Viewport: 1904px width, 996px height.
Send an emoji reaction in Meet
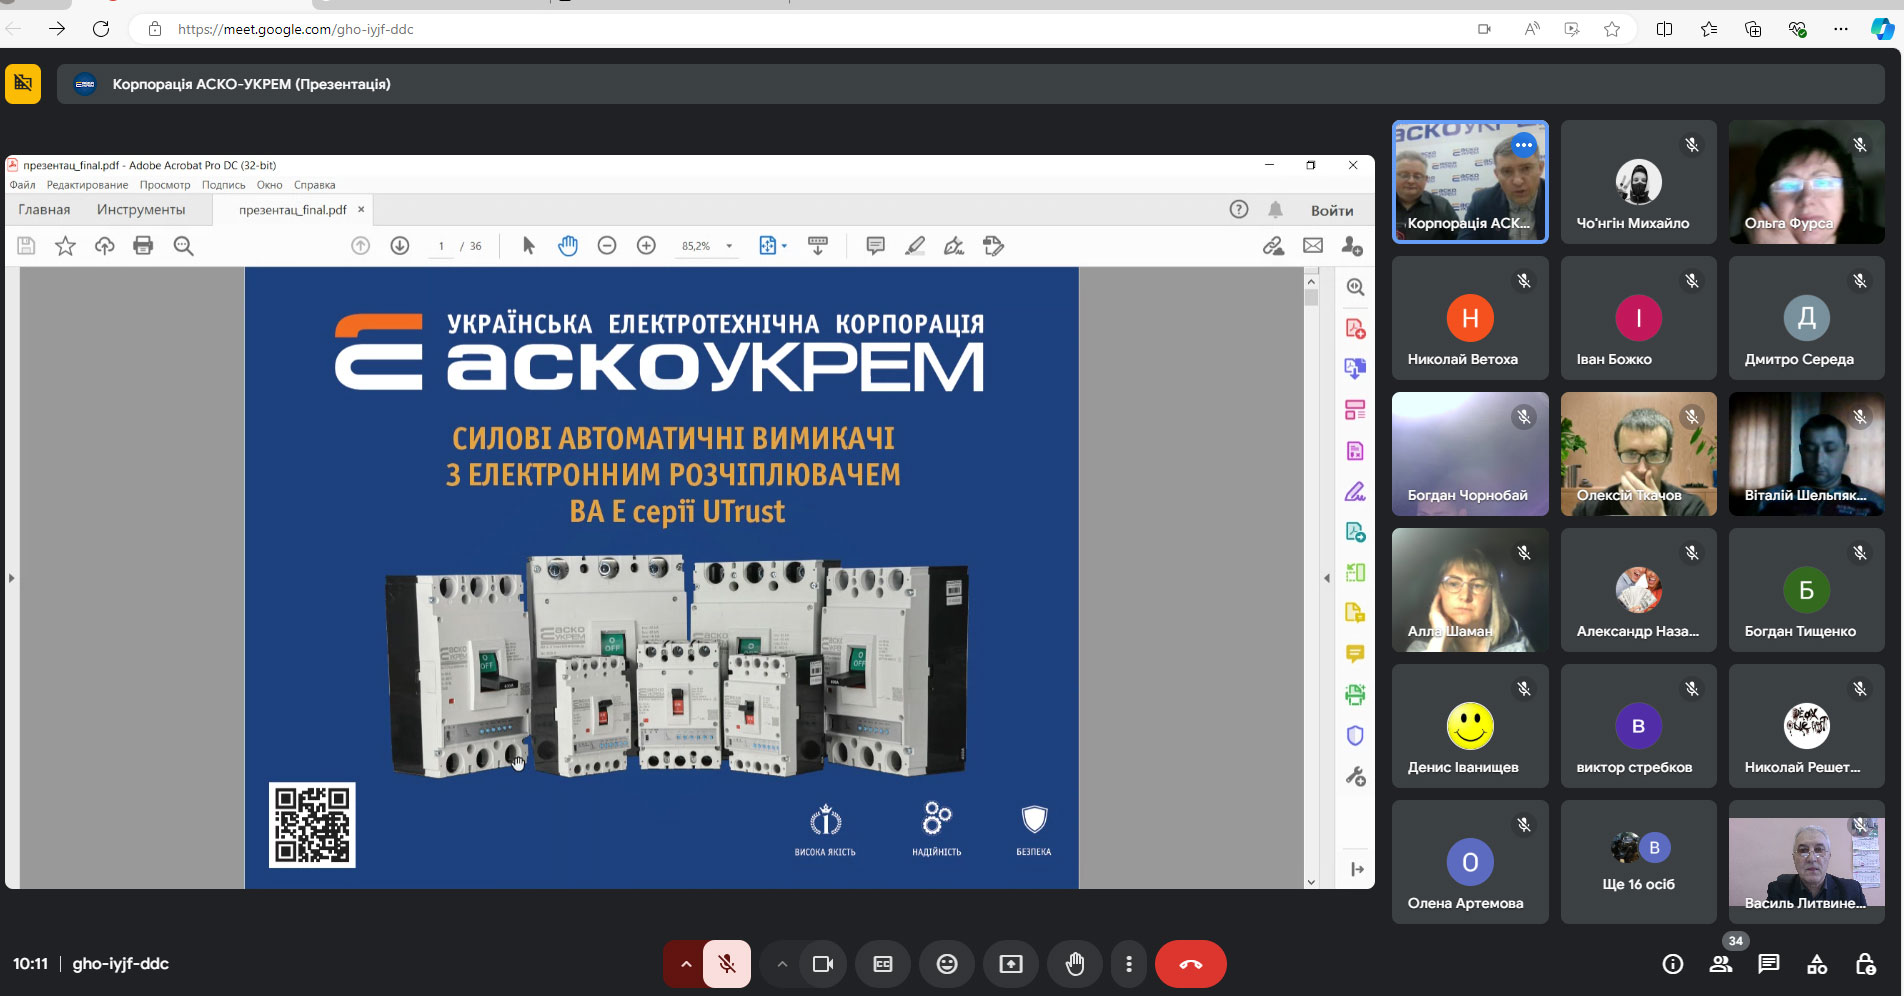point(947,964)
